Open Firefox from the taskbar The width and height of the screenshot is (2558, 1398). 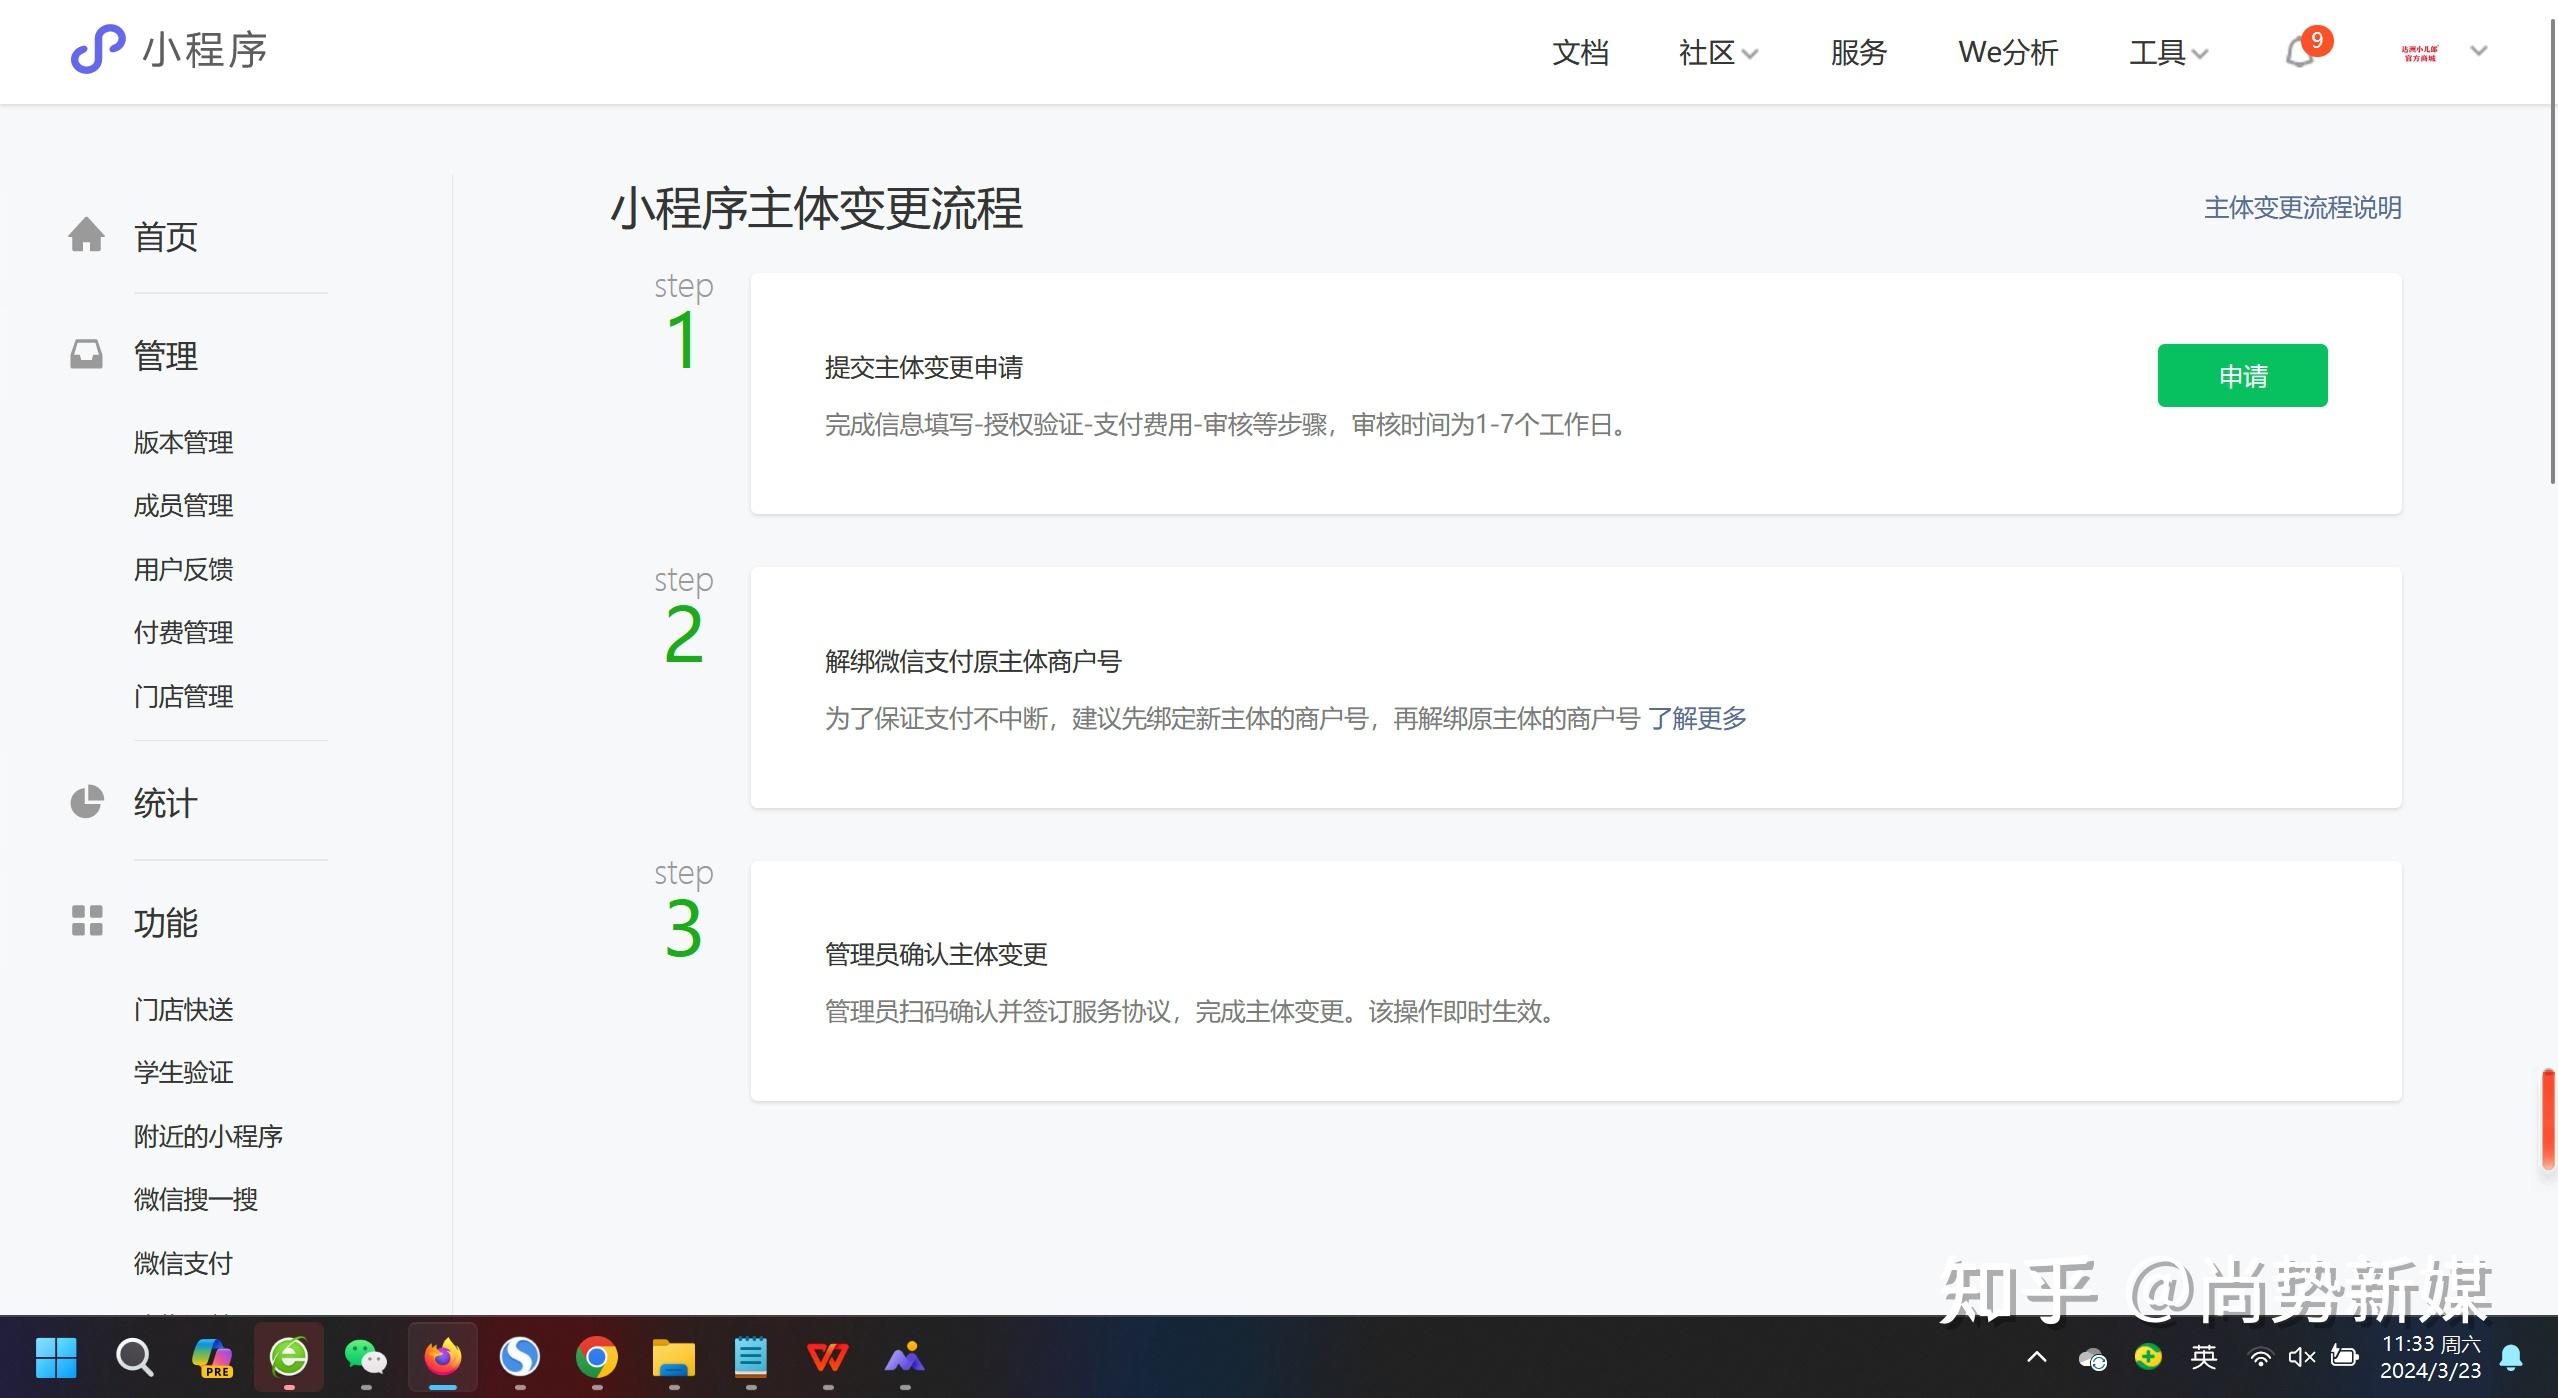pyautogui.click(x=443, y=1357)
